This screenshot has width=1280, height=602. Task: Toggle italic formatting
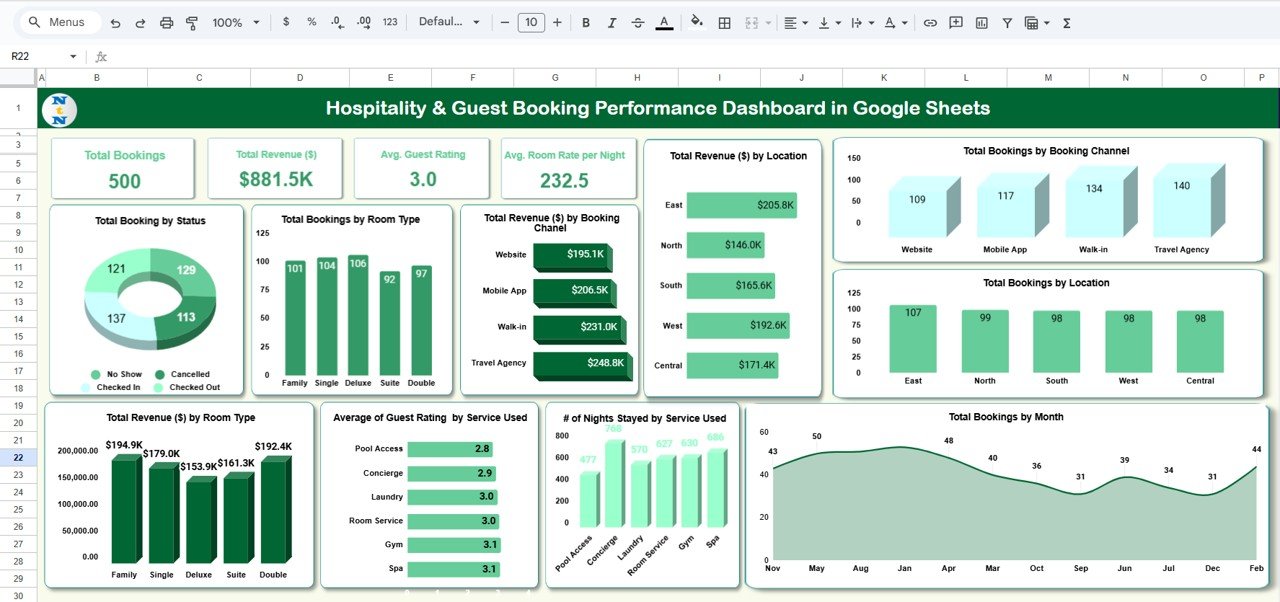pyautogui.click(x=611, y=21)
